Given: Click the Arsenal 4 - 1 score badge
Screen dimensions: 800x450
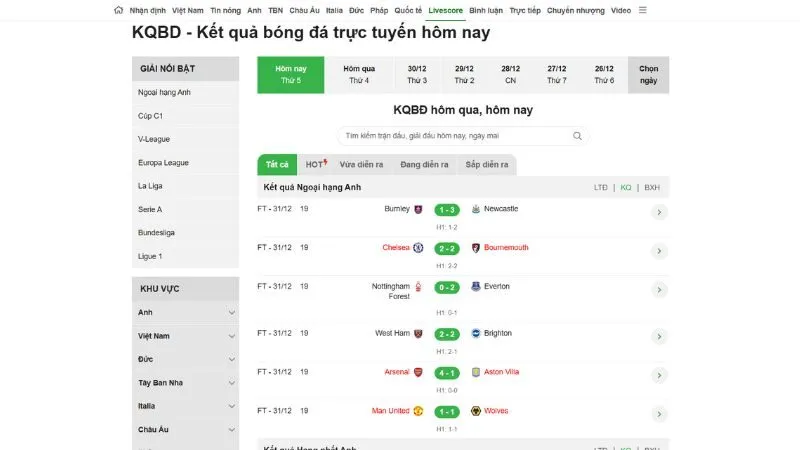Looking at the screenshot, I should [447, 373].
